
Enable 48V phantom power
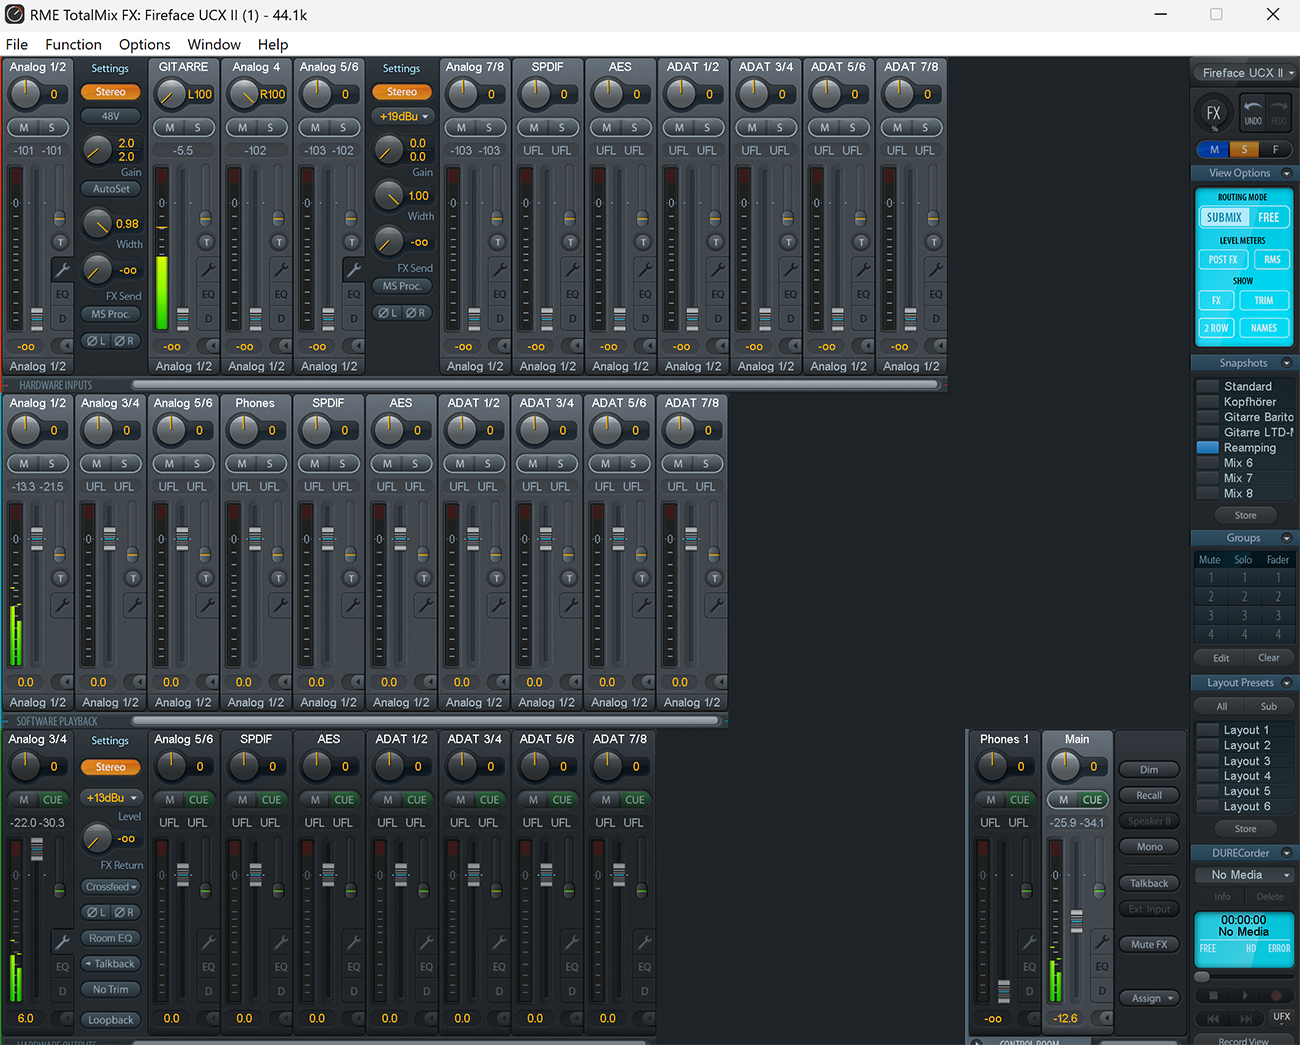coord(111,116)
